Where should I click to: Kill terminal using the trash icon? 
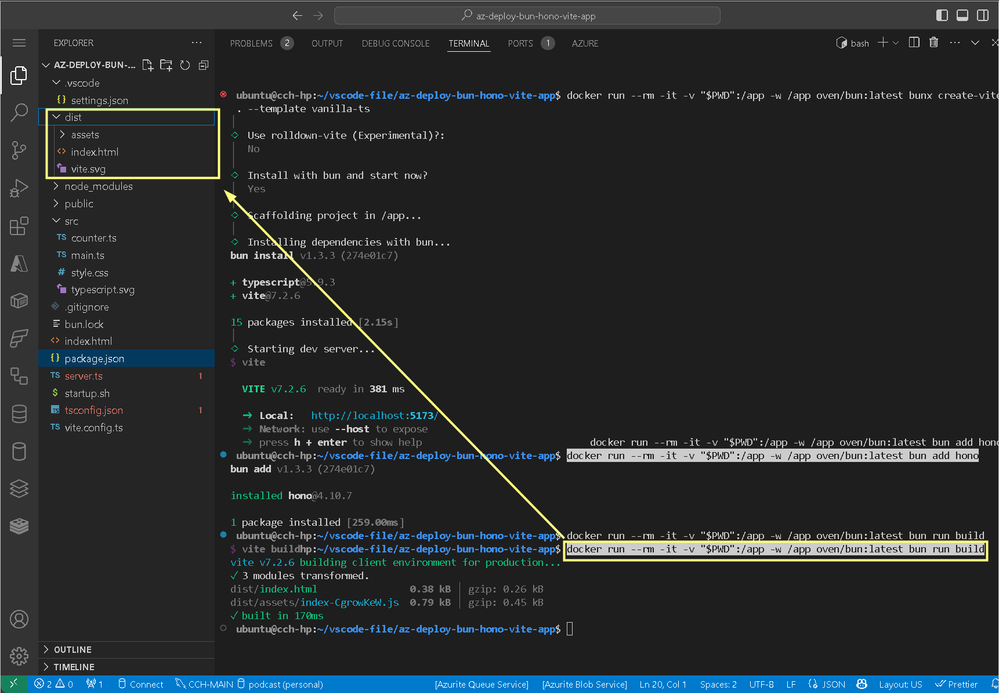pos(933,43)
